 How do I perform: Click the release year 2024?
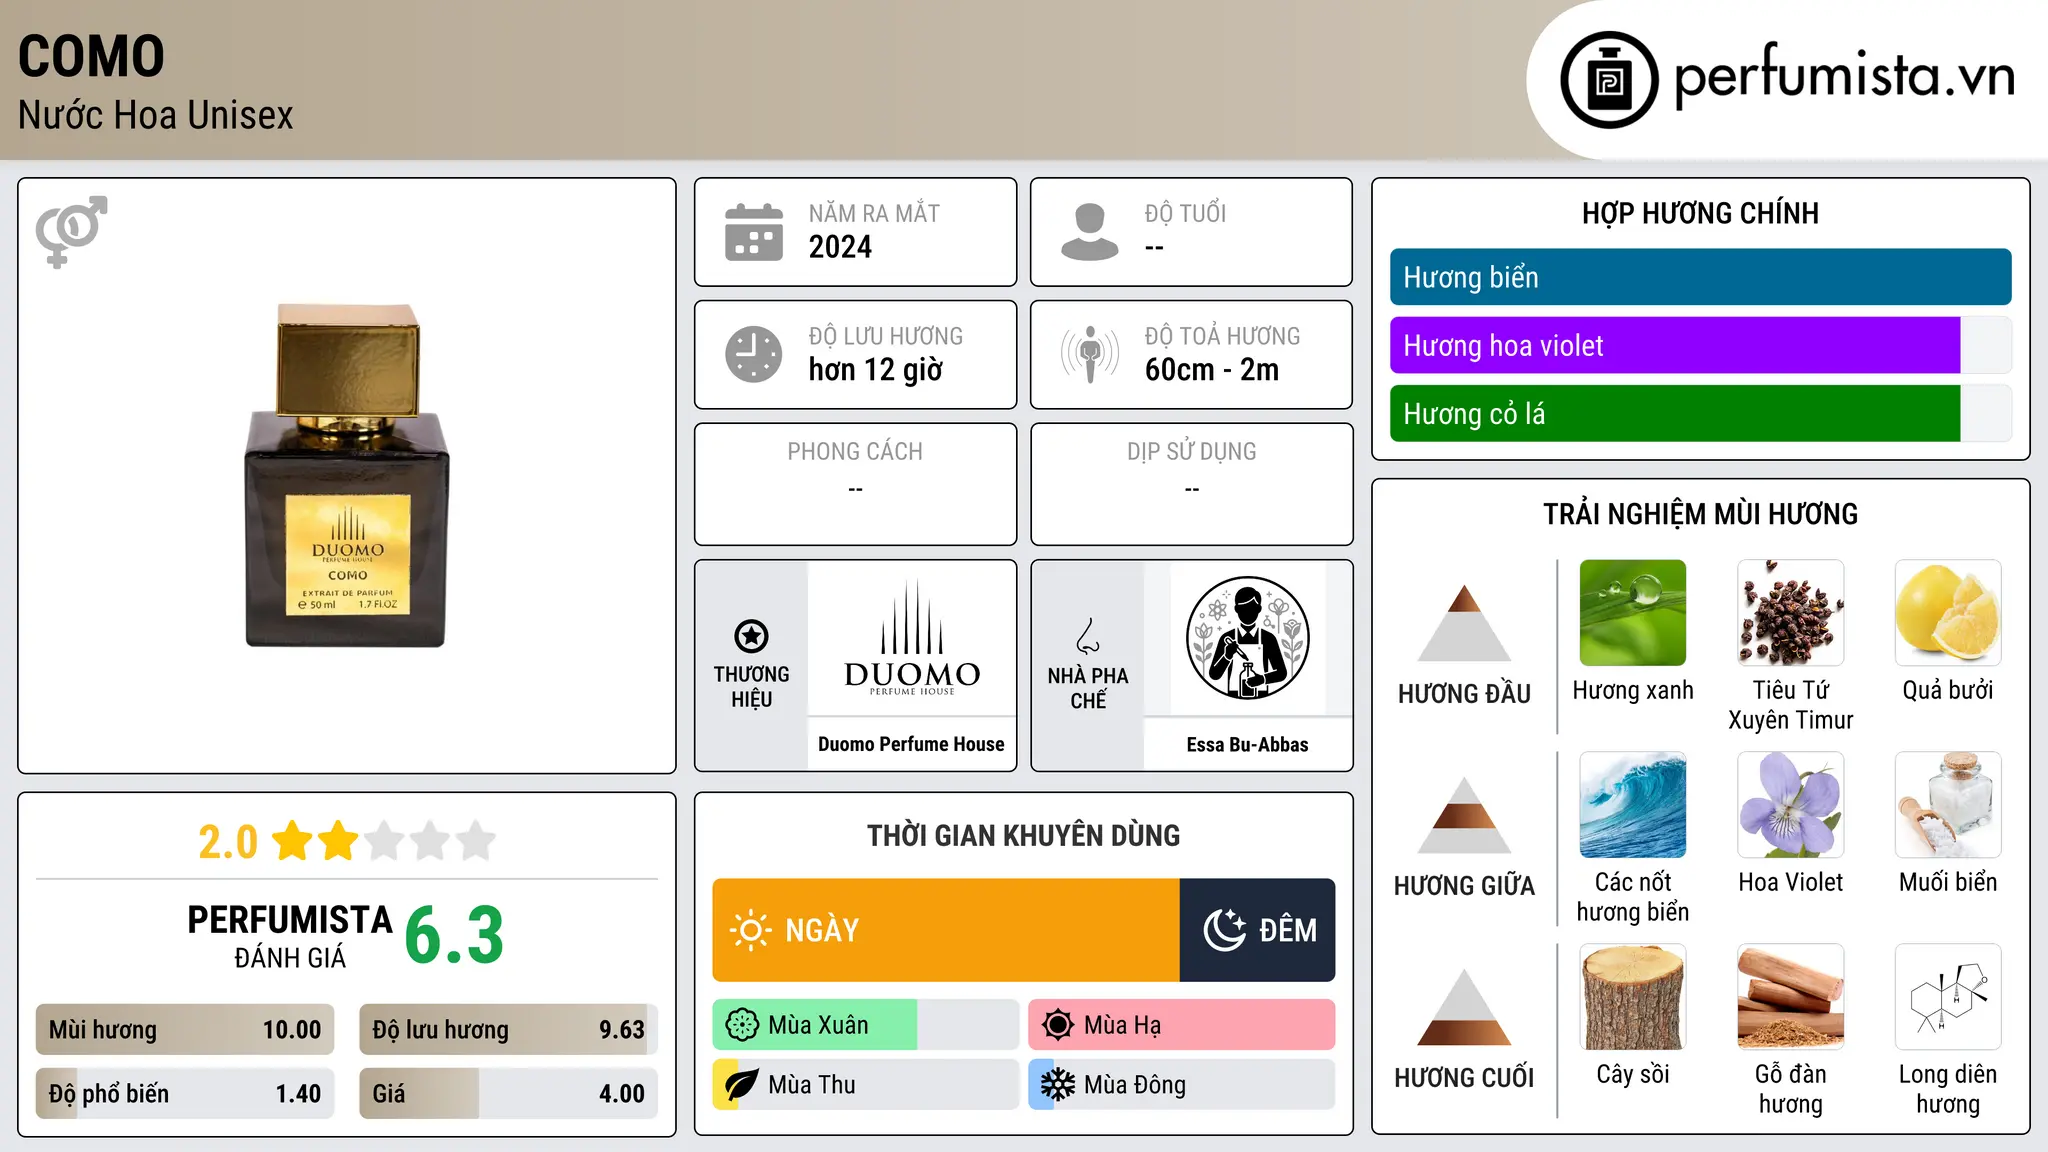[840, 247]
